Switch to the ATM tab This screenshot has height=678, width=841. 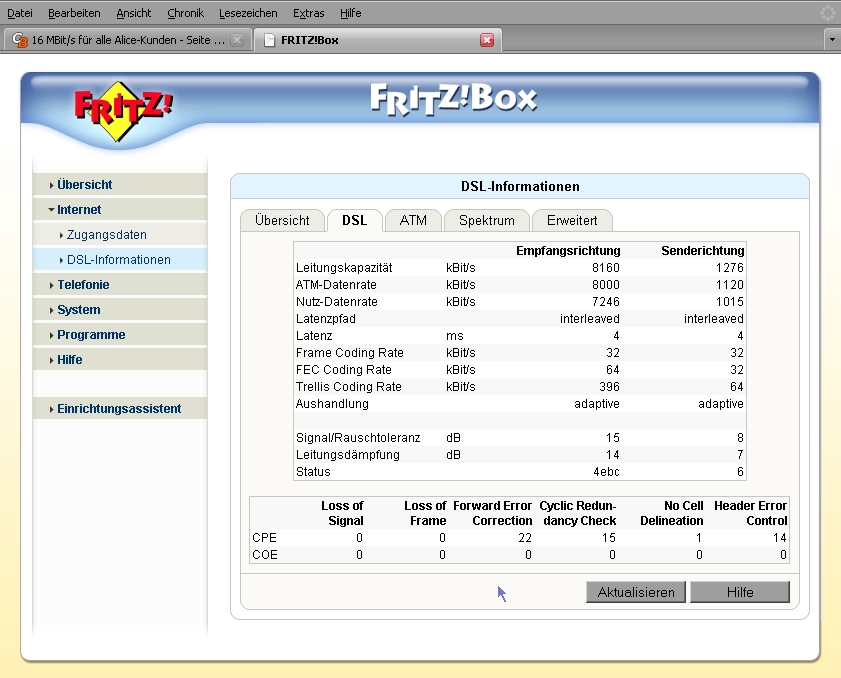tap(413, 220)
